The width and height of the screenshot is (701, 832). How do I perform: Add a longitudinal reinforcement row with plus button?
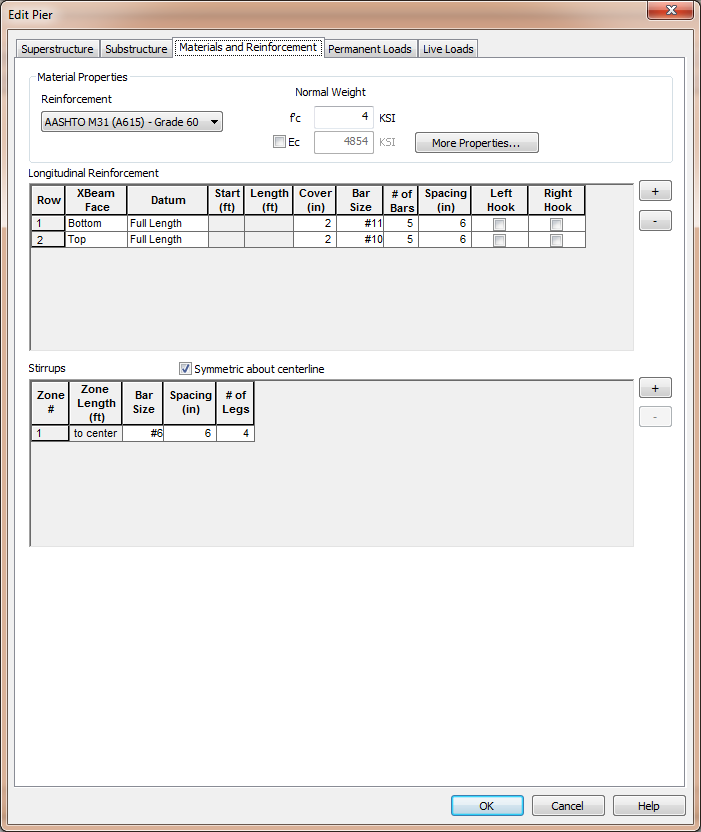tap(655, 191)
